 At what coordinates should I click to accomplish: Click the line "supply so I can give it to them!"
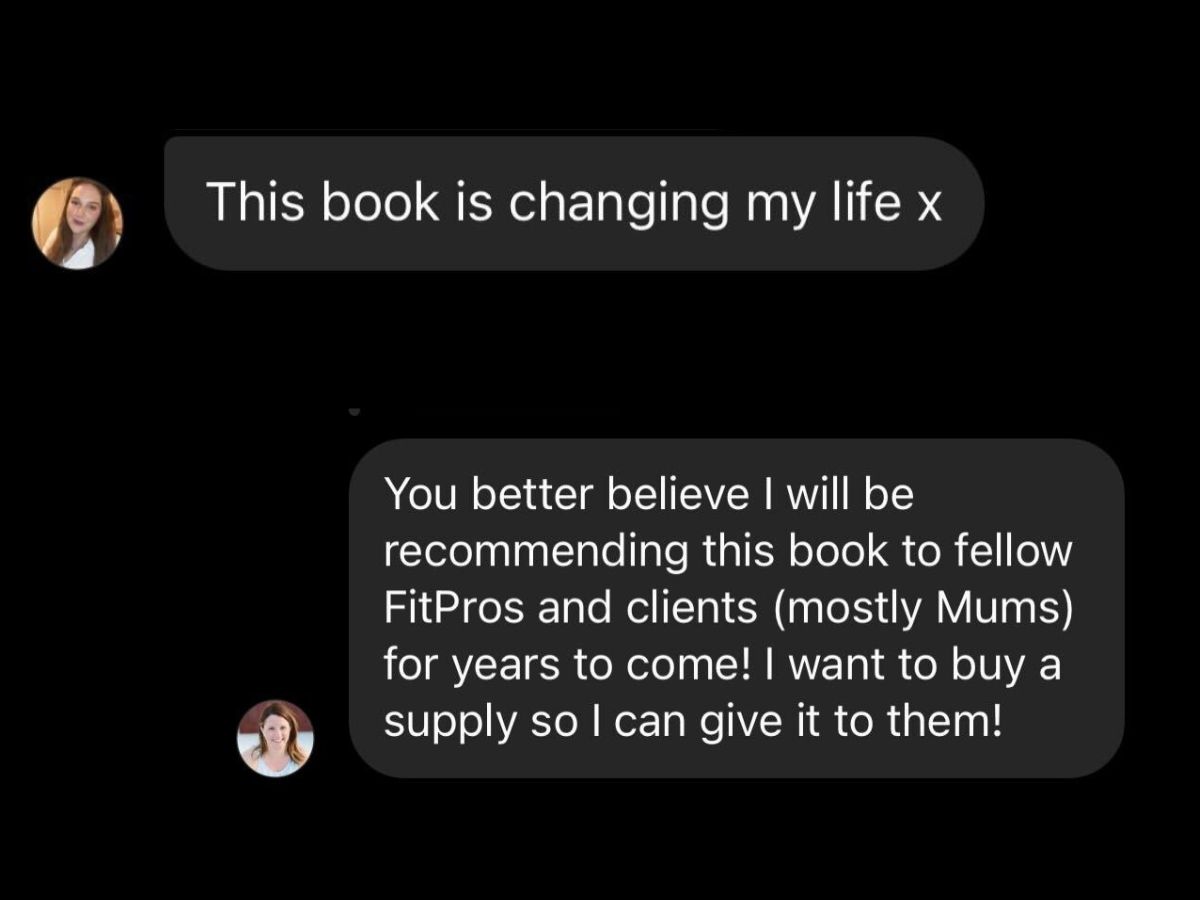click(692, 722)
